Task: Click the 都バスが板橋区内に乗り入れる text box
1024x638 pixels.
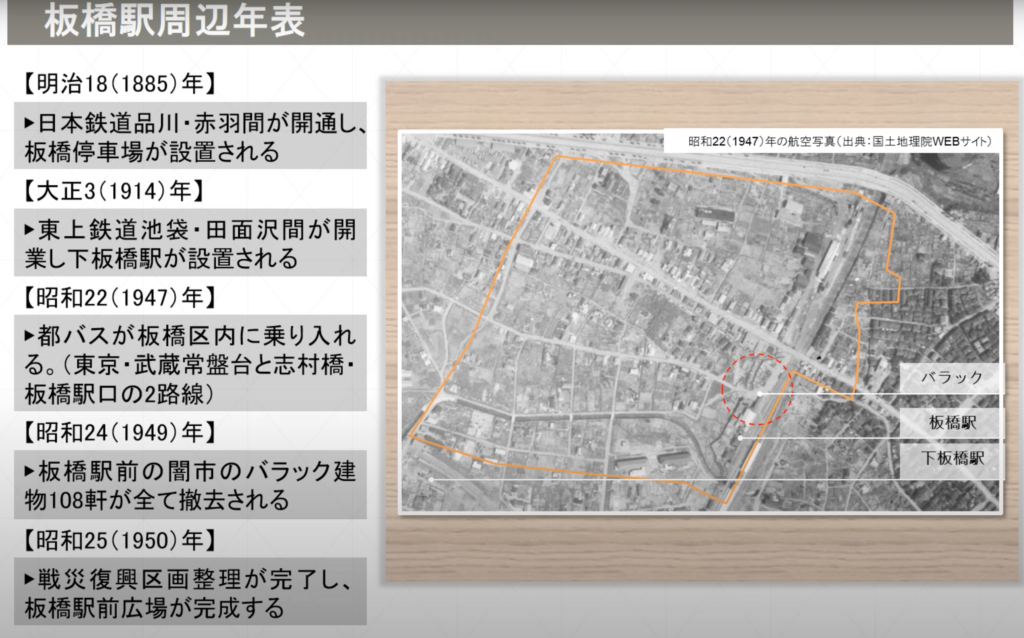Action: 190,364
